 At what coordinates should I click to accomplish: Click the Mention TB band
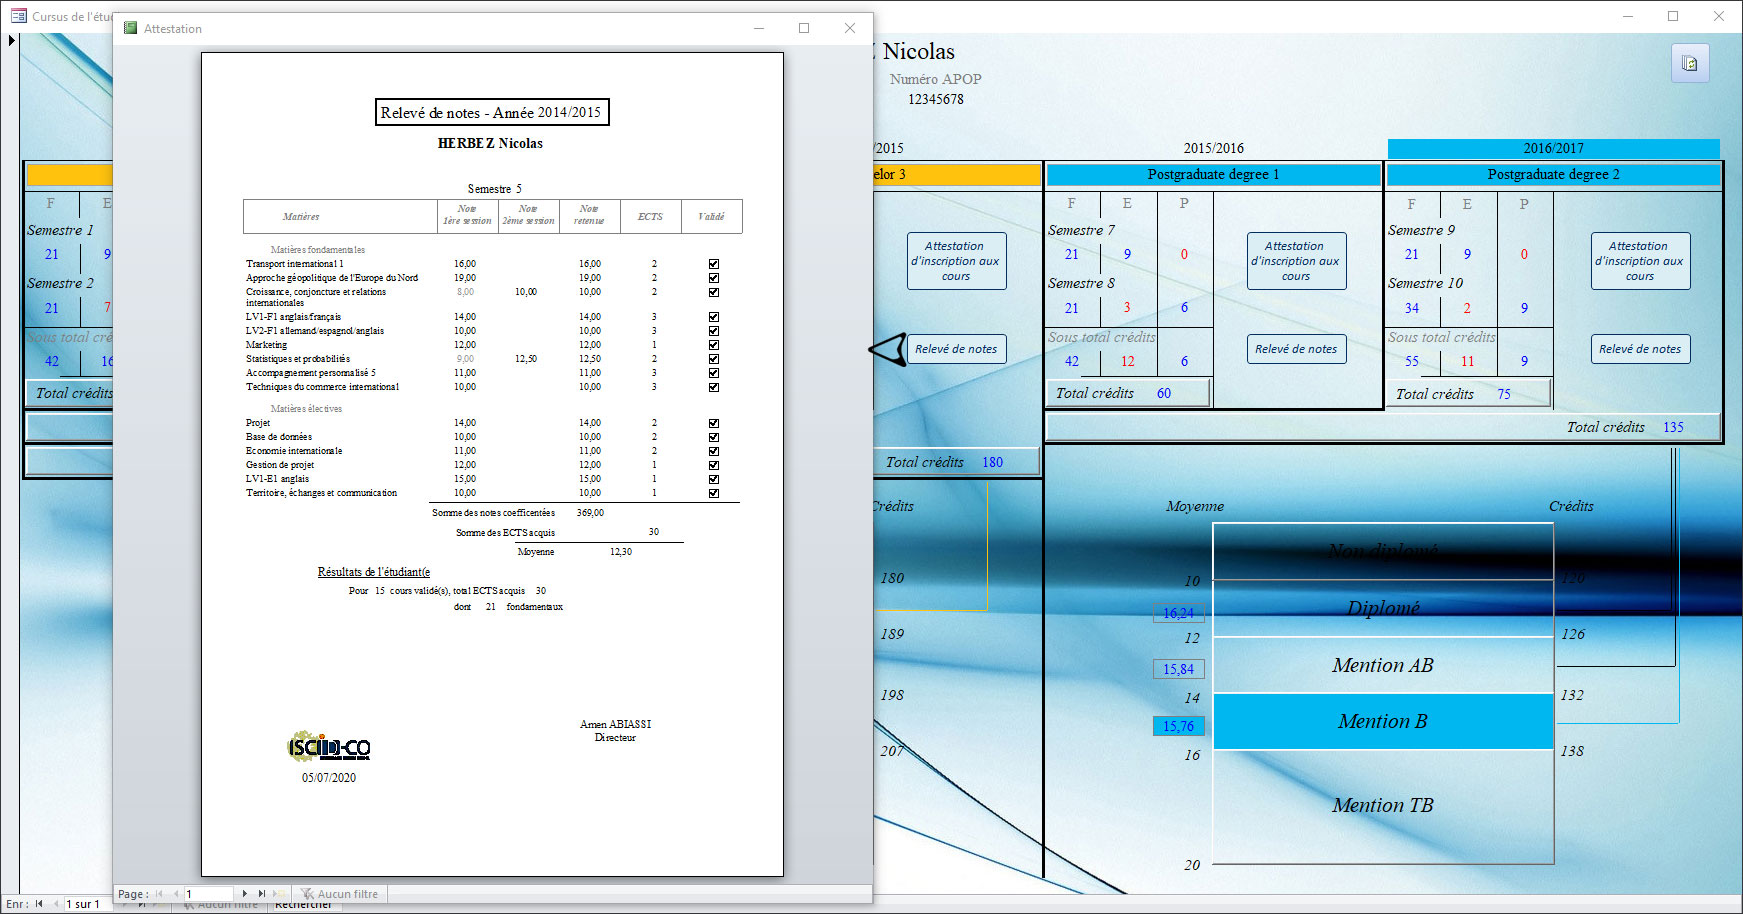[1383, 805]
